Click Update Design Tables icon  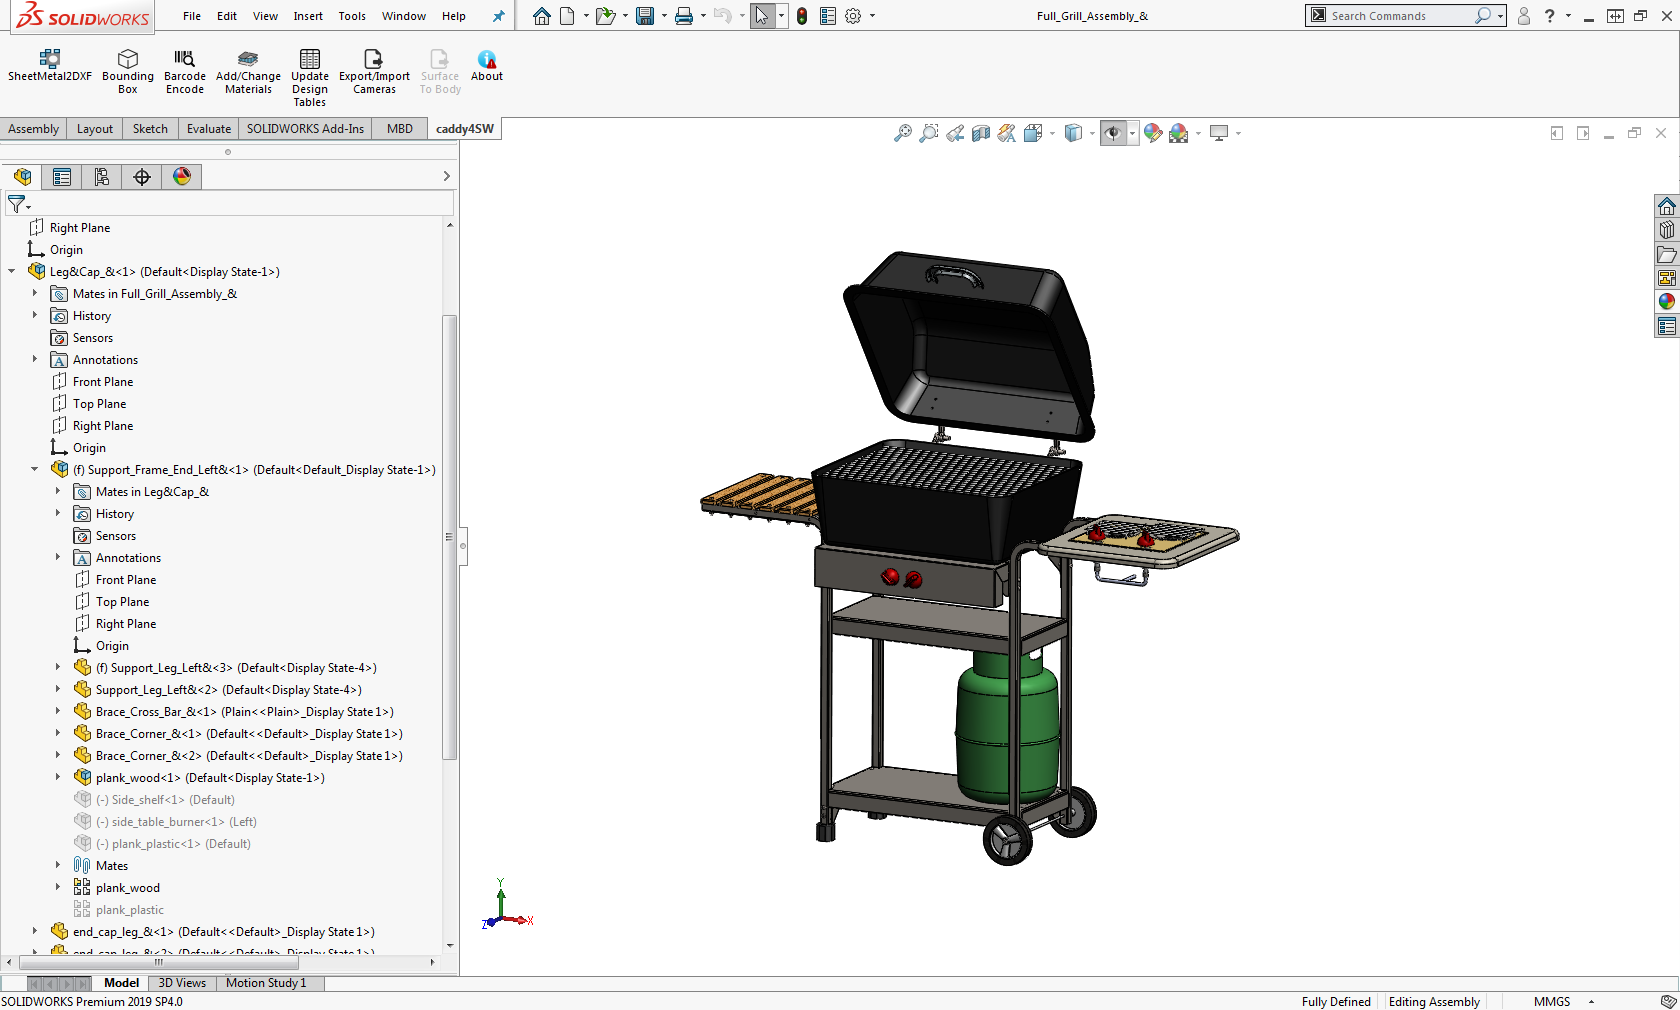[310, 59]
